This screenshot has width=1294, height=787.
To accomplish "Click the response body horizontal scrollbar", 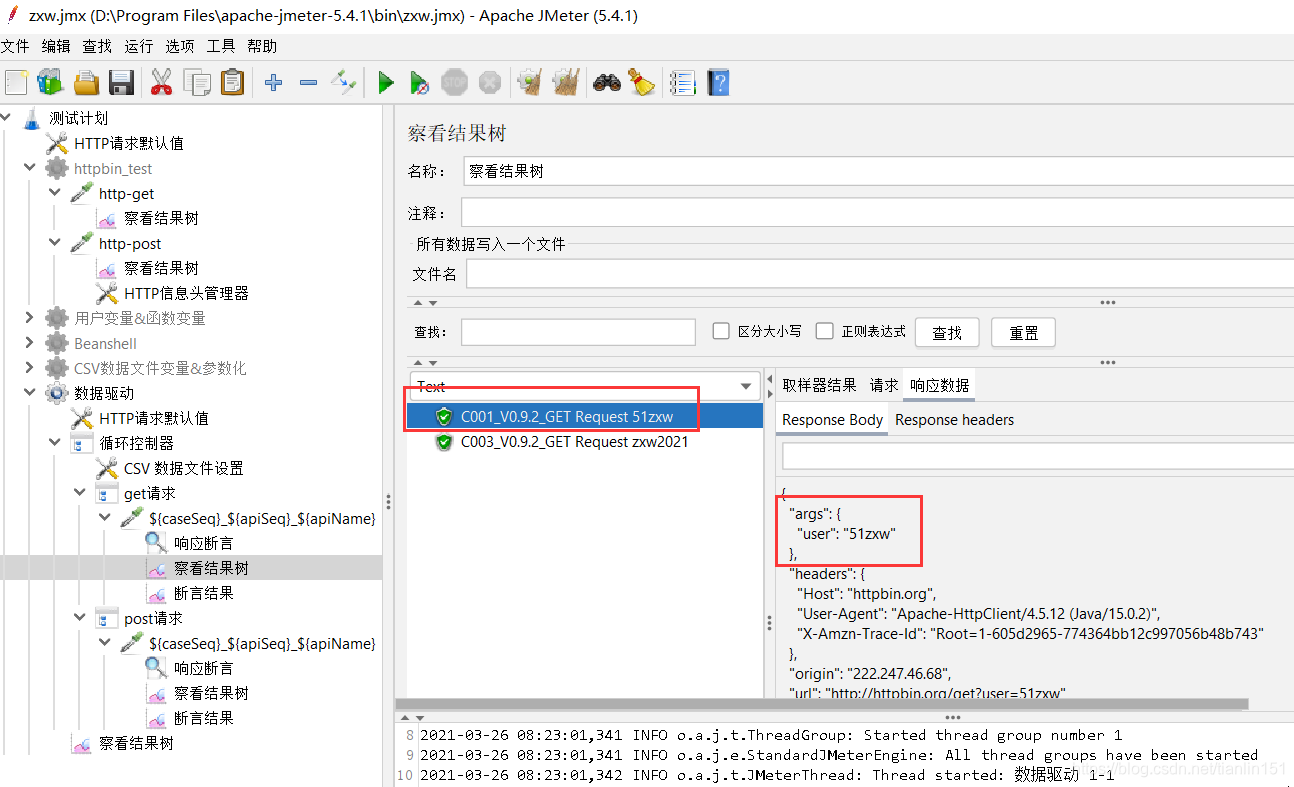I will pos(822,703).
